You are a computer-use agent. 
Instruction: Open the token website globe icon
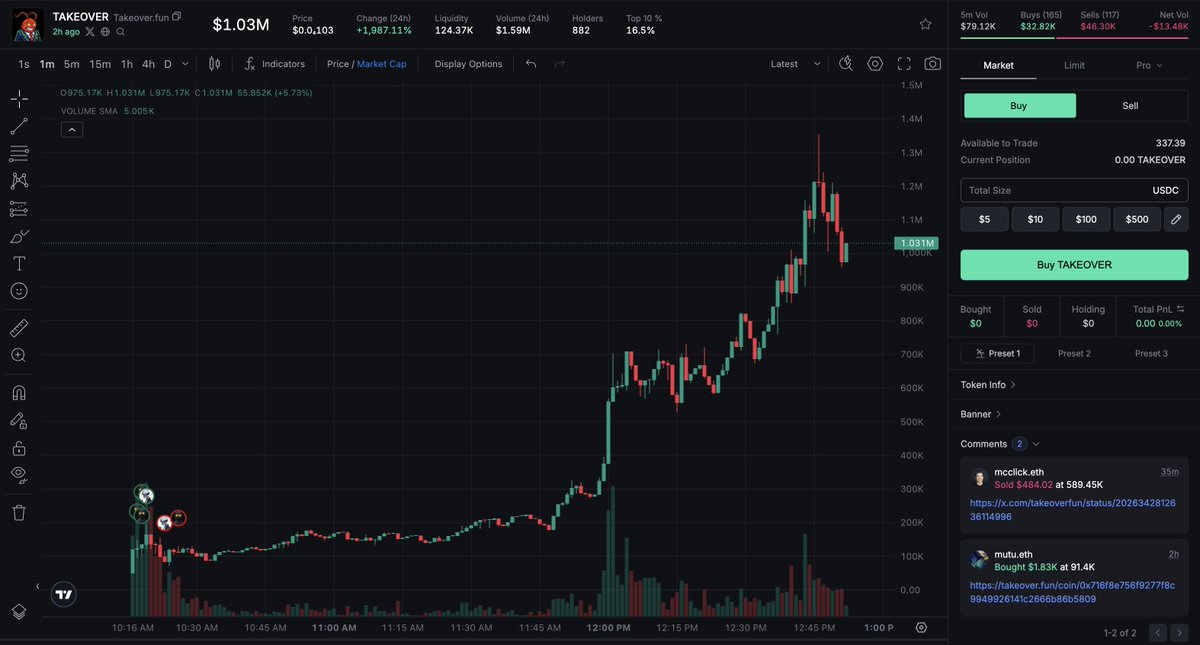(105, 32)
